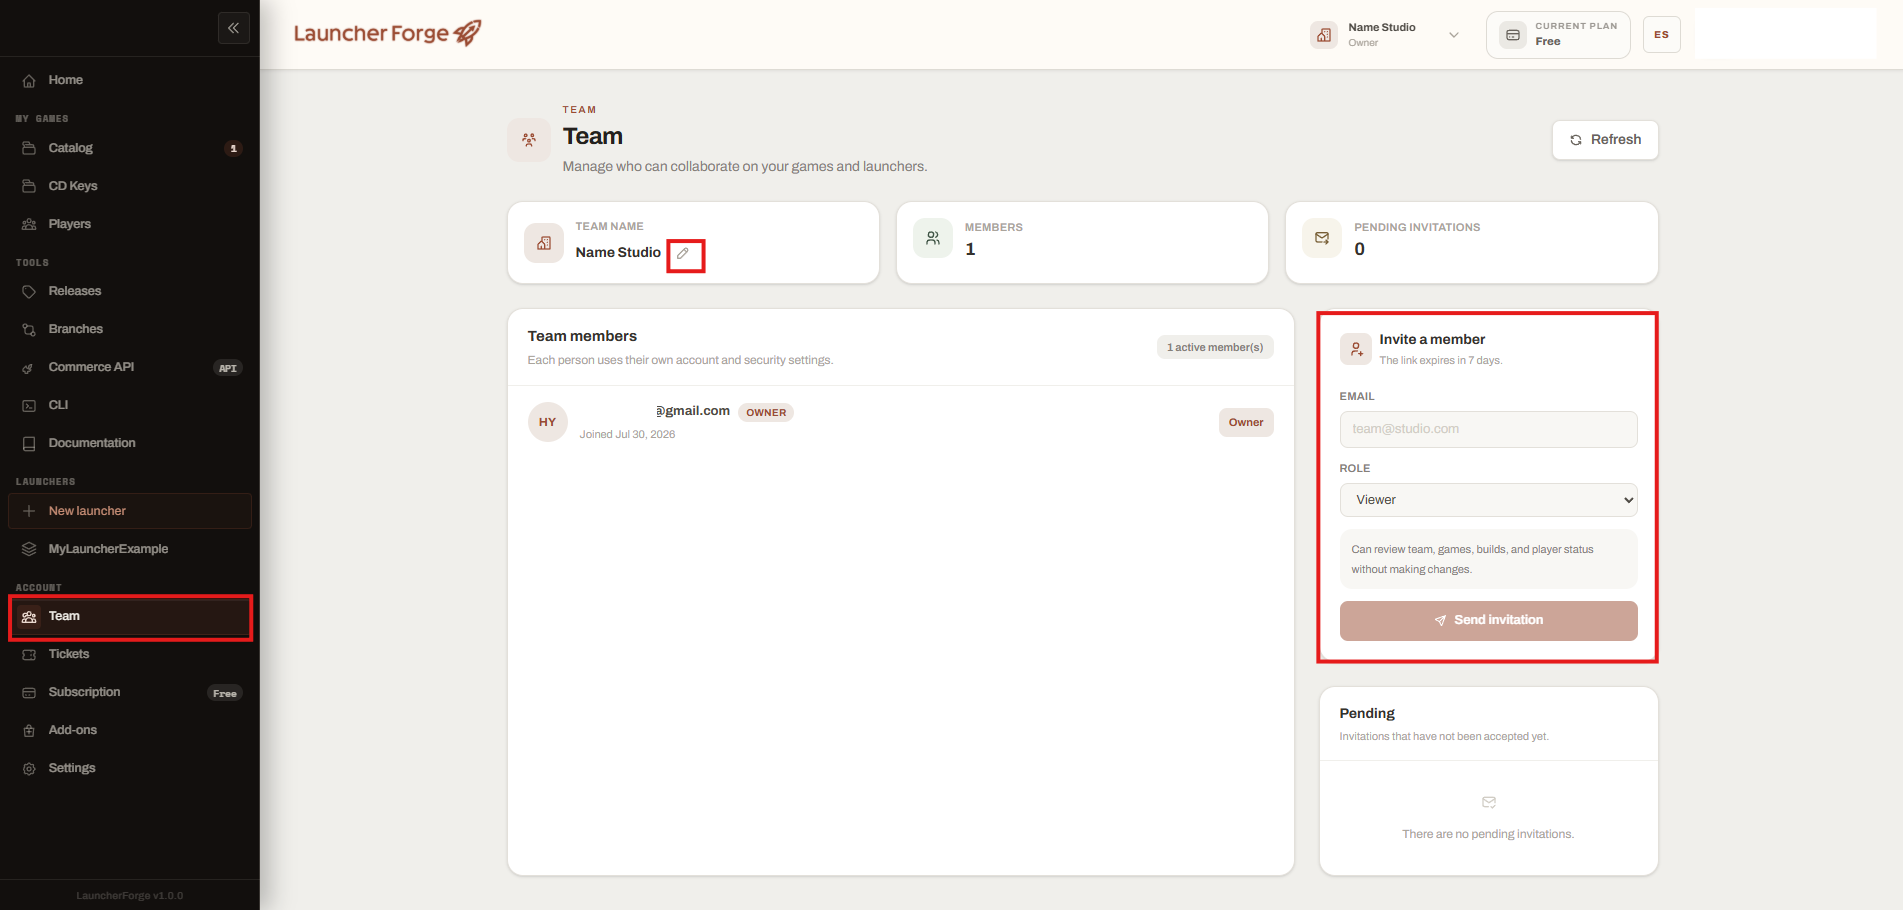Click the 1 active member(s) badge
Image resolution: width=1903 pixels, height=910 pixels.
pyautogui.click(x=1215, y=347)
